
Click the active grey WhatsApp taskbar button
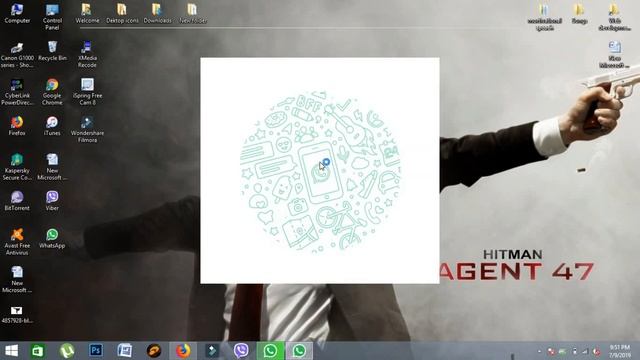tap(299, 351)
